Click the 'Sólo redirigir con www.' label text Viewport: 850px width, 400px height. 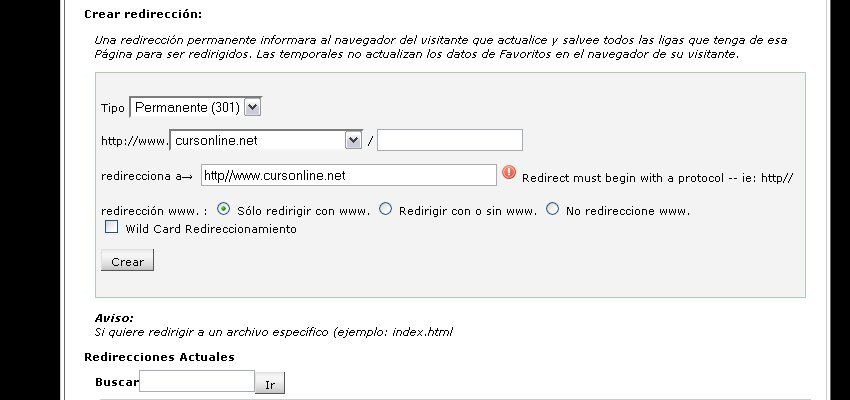click(x=304, y=211)
